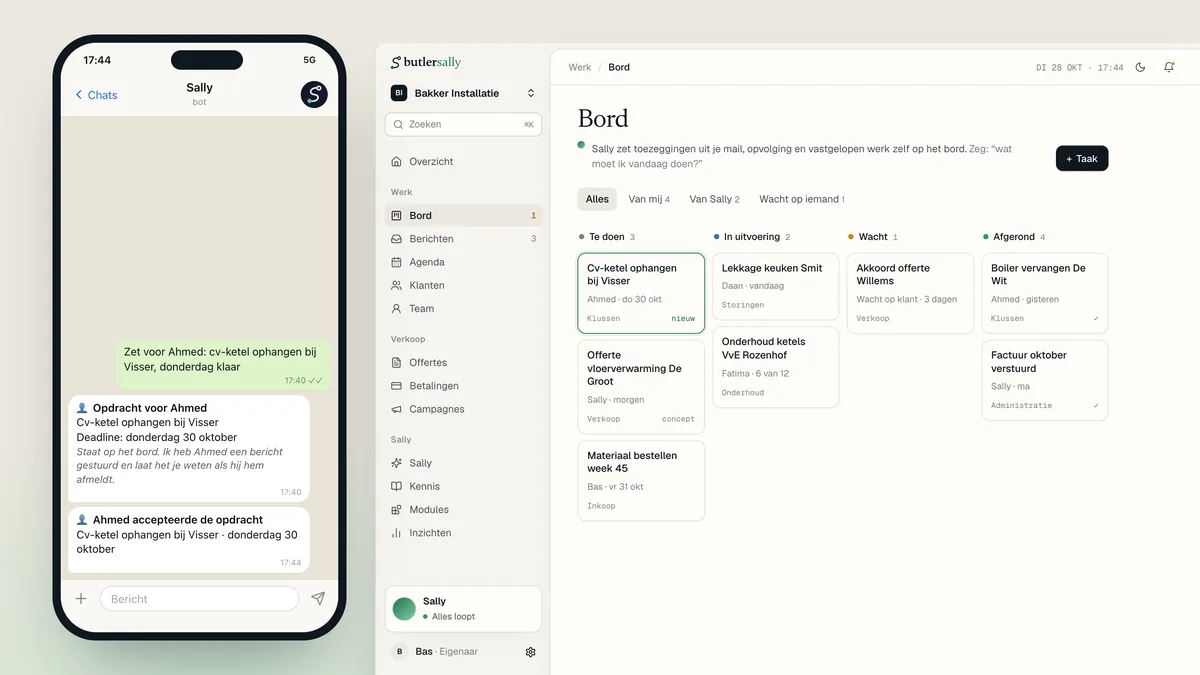Click the Sally green status avatar in sidebar
The width and height of the screenshot is (1200, 675).
pyautogui.click(x=404, y=609)
